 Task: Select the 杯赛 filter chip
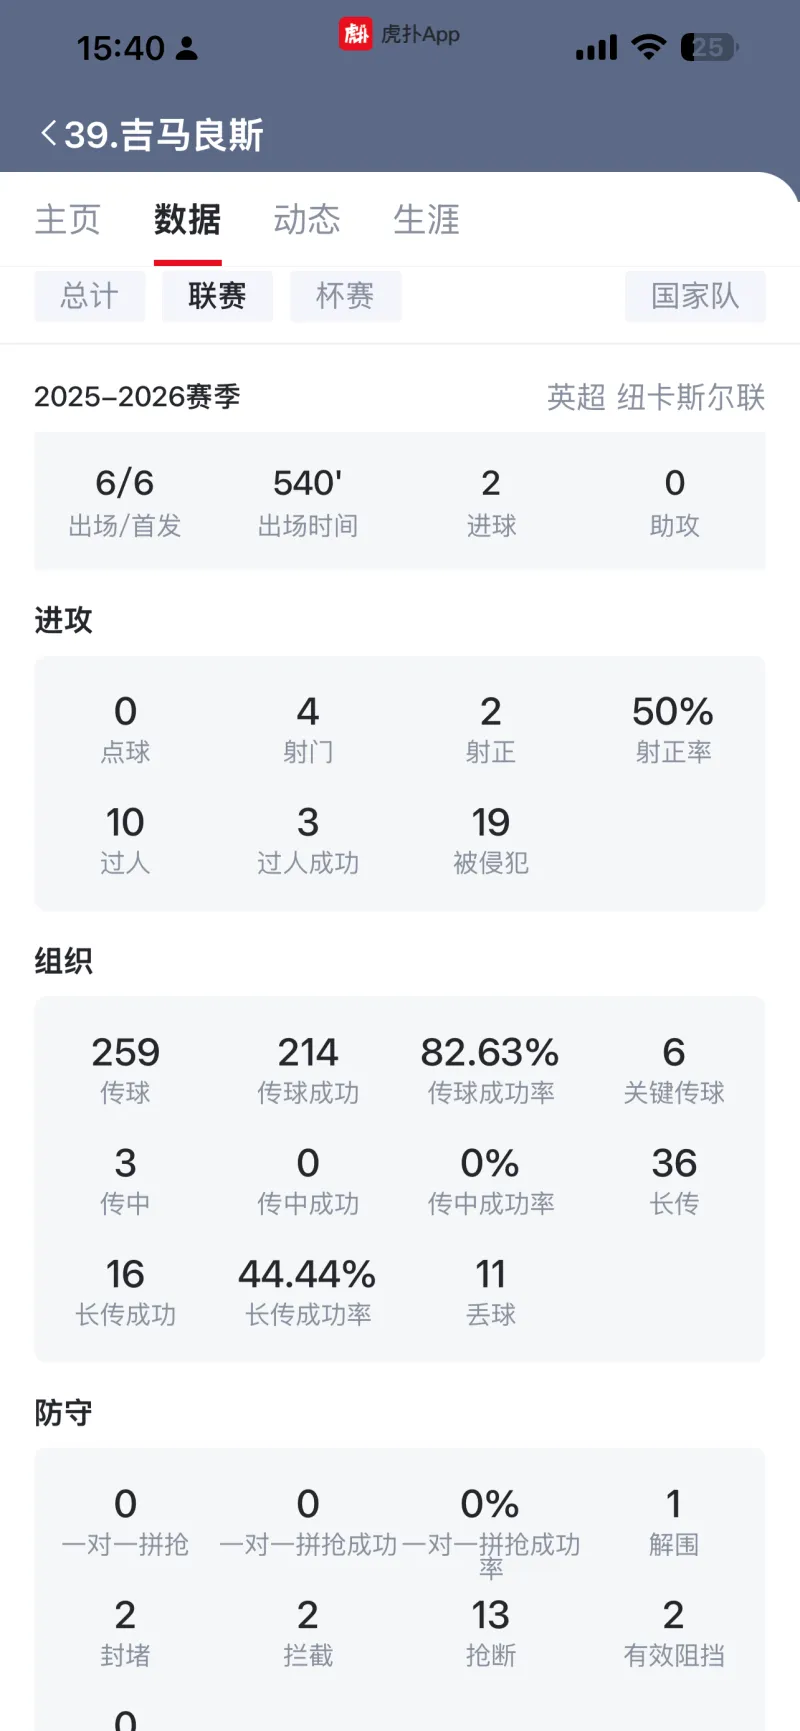tap(345, 296)
